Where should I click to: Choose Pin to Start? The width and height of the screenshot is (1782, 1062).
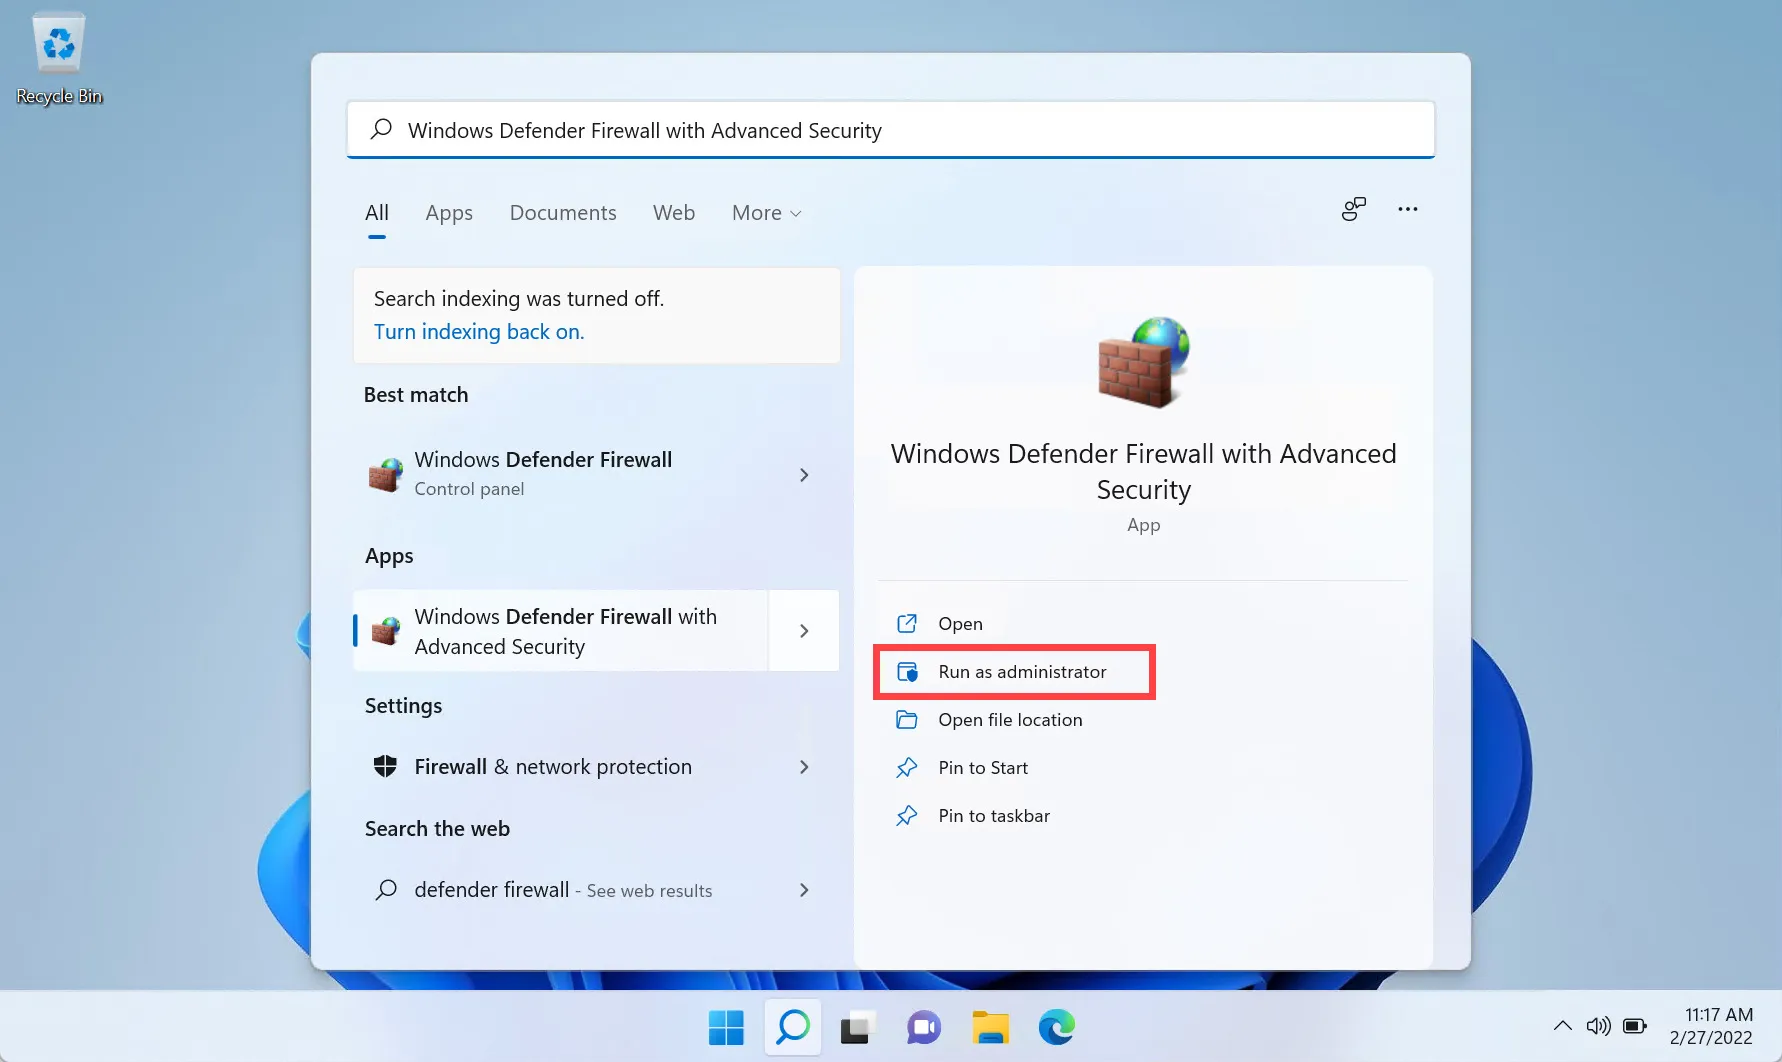(x=983, y=768)
